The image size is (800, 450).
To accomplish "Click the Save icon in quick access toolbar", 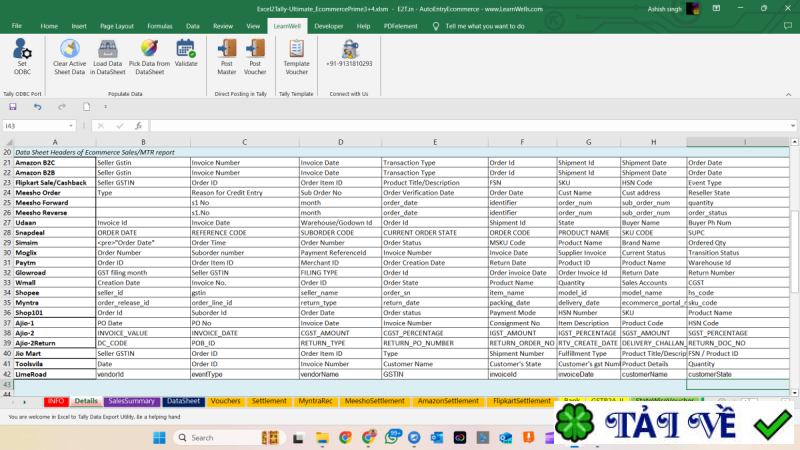I will coord(13,106).
